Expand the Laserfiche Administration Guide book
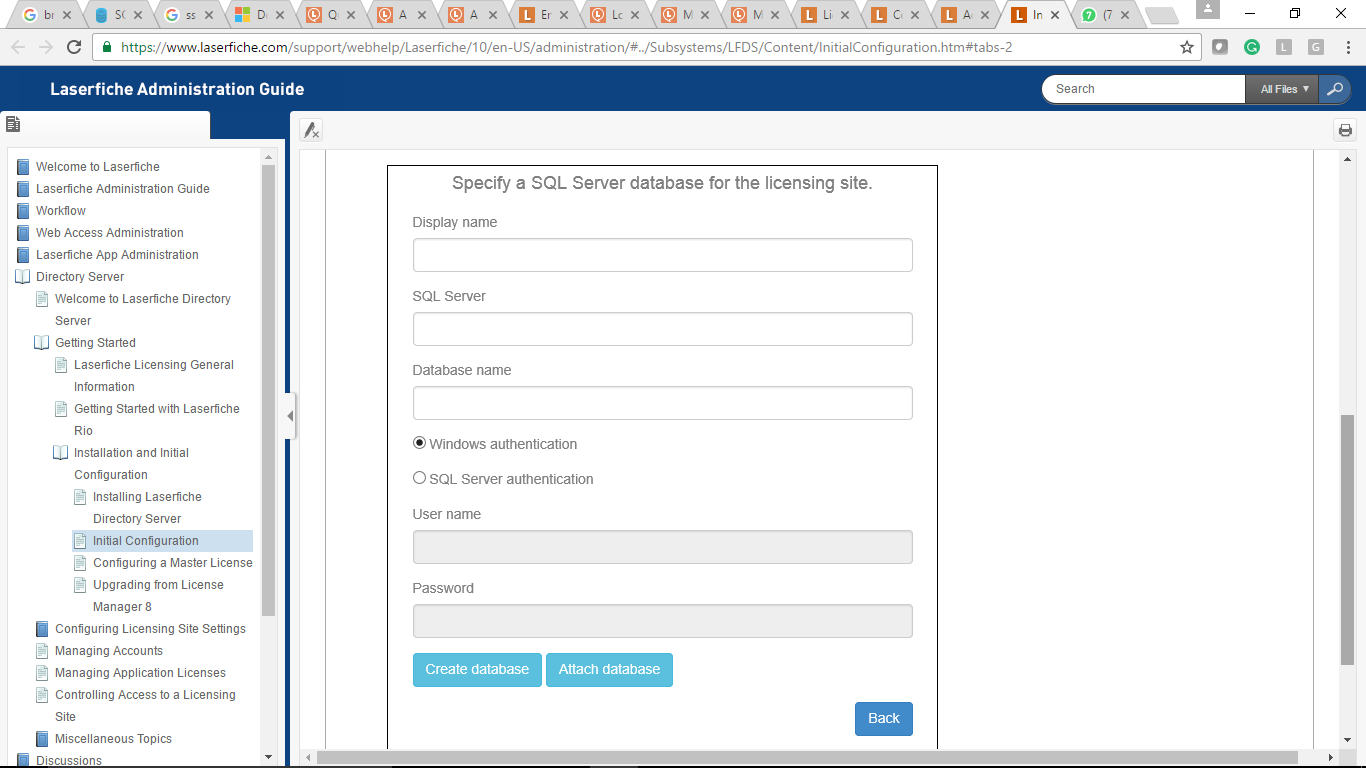 coord(23,189)
